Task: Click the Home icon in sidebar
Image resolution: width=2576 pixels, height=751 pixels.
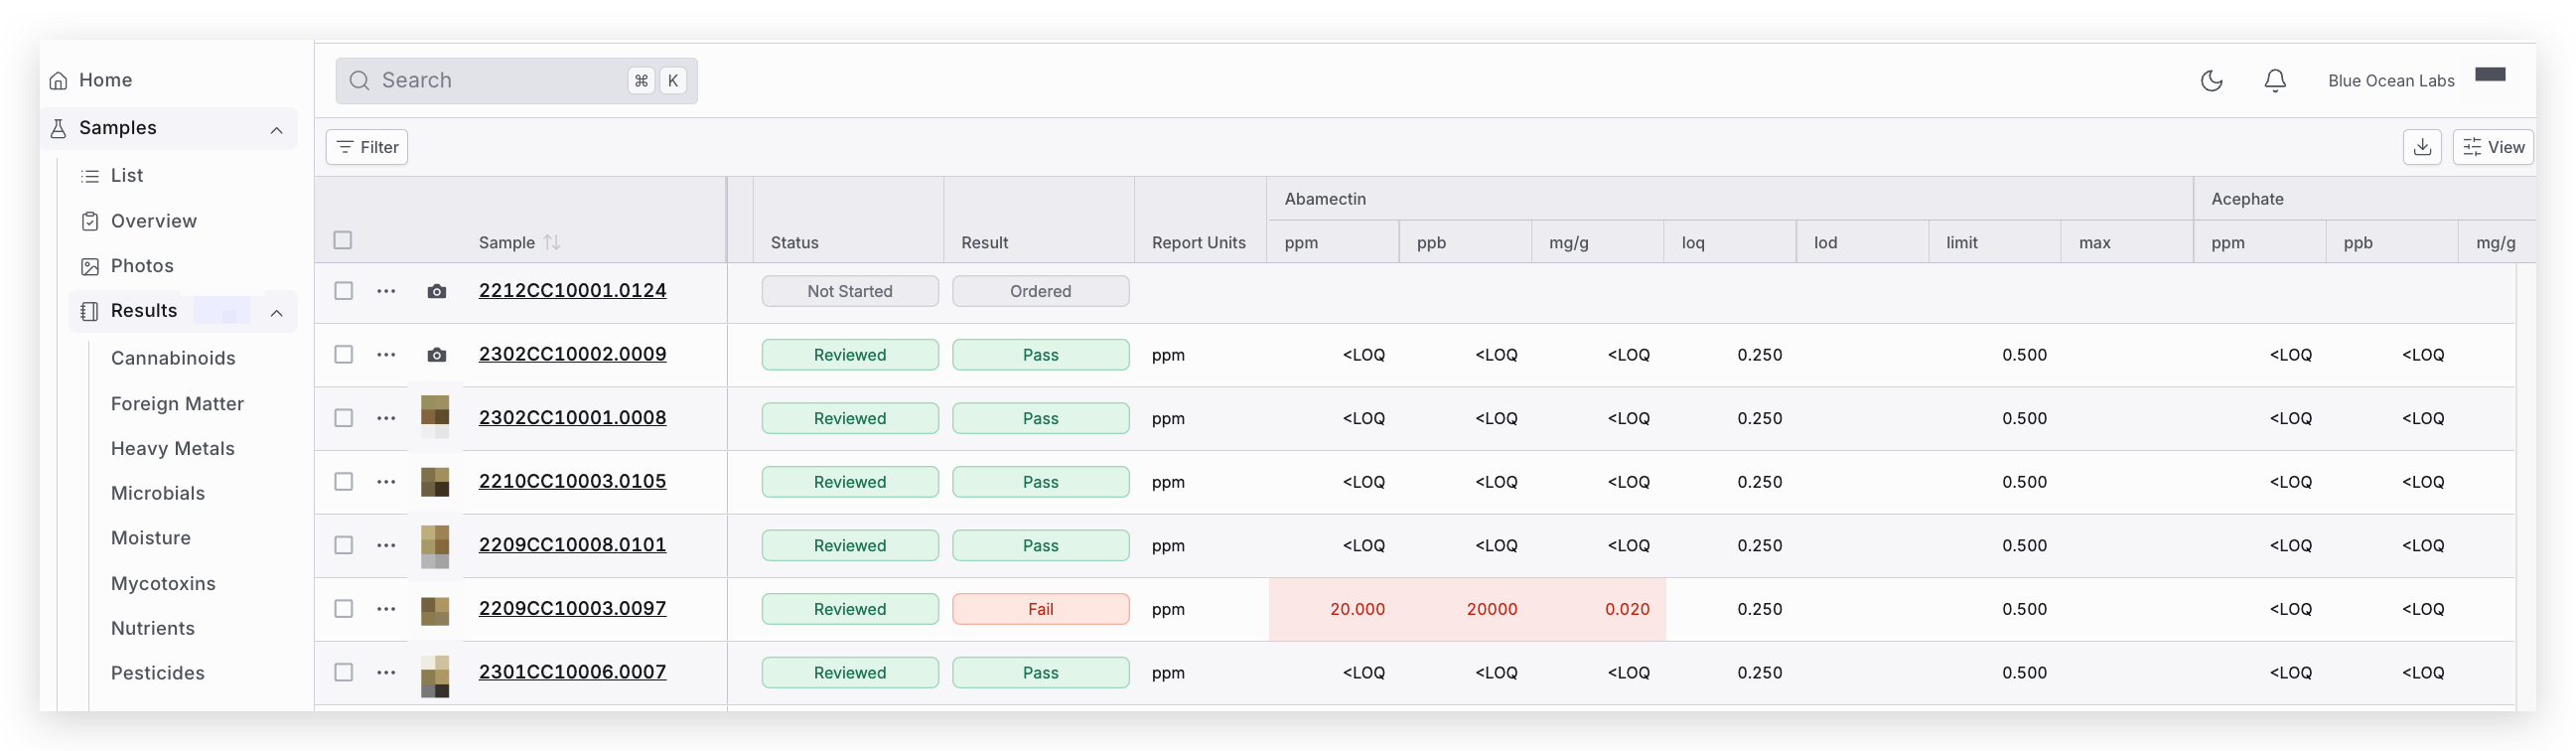Action: tap(59, 81)
